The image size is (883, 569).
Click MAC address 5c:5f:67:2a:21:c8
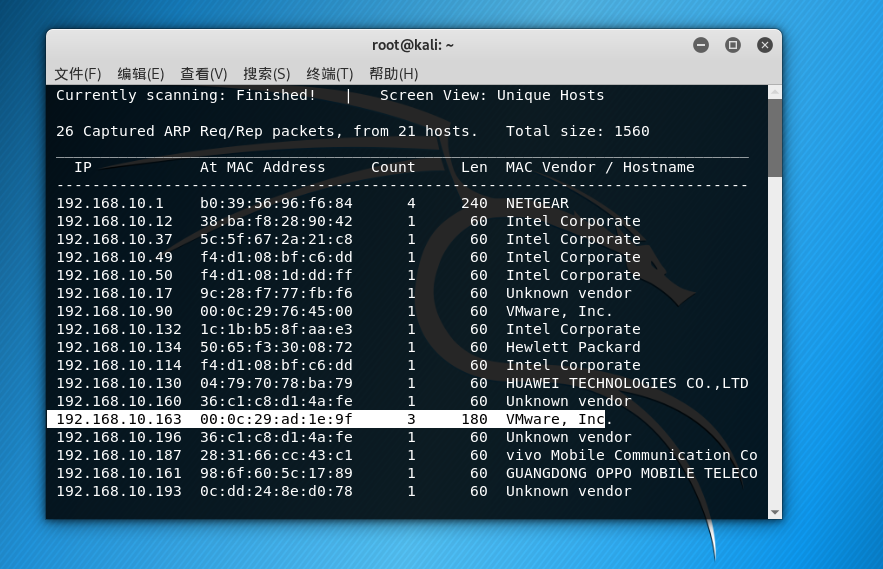pos(277,239)
